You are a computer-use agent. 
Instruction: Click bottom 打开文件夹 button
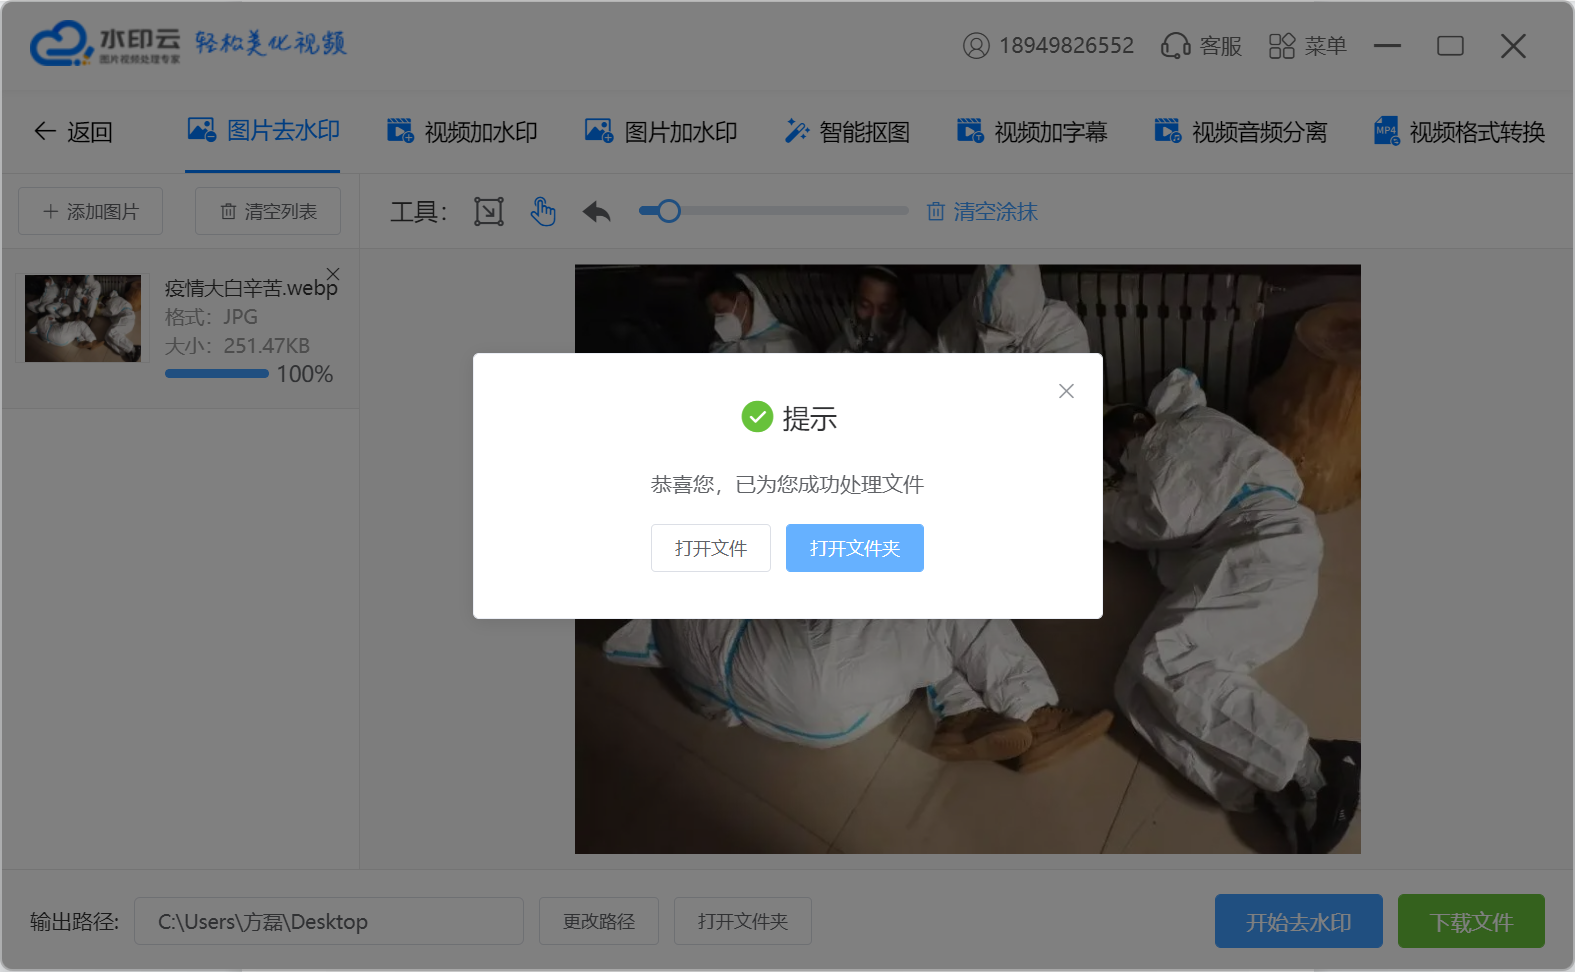click(x=743, y=921)
